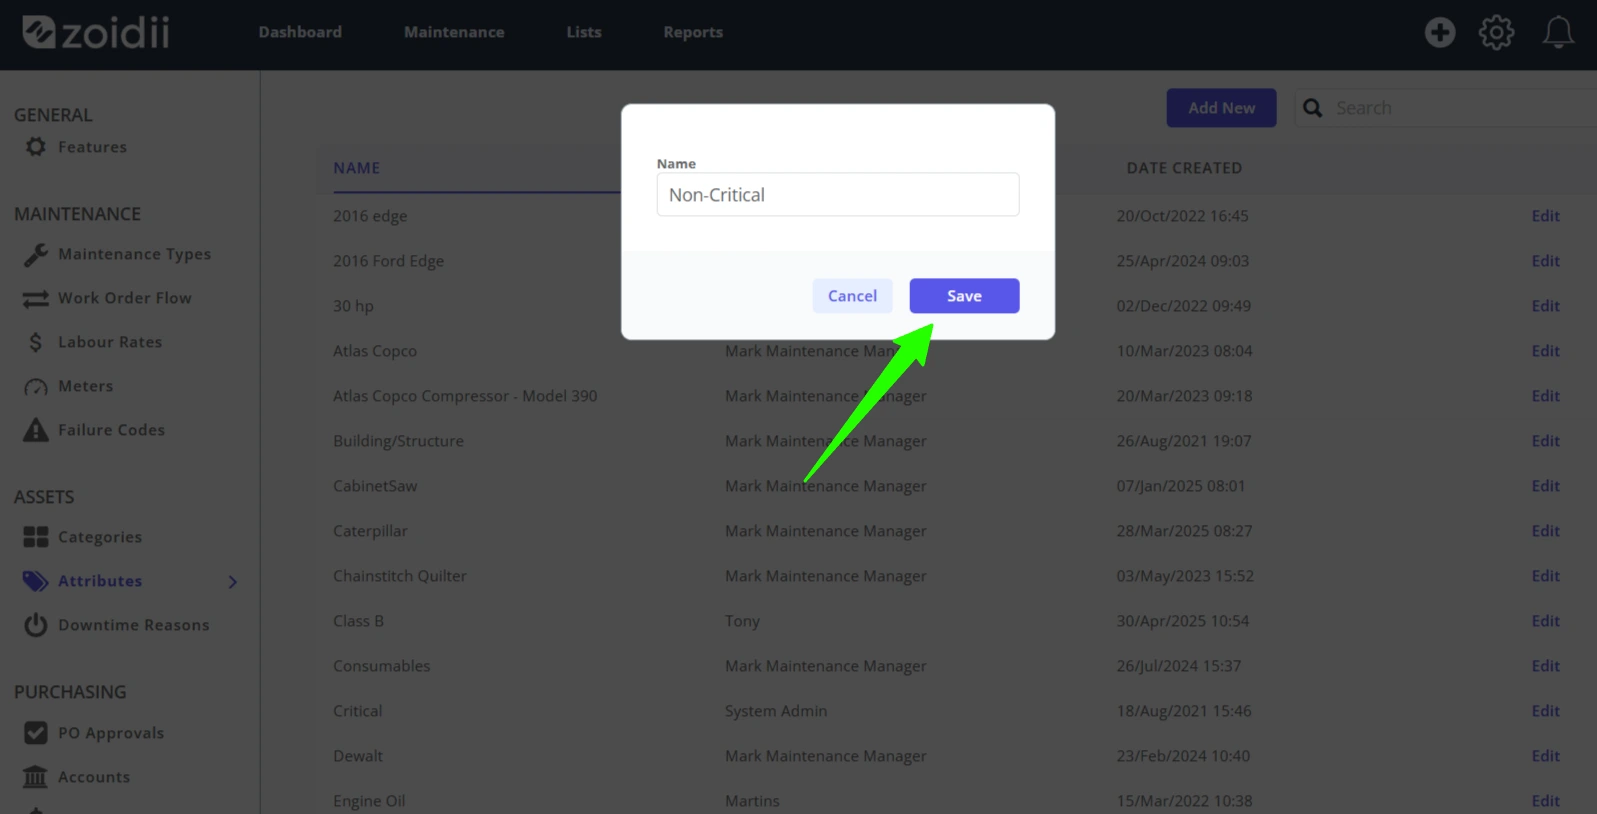Open Work Order Flow settings
Screen dimensions: 1597x814
(x=125, y=298)
